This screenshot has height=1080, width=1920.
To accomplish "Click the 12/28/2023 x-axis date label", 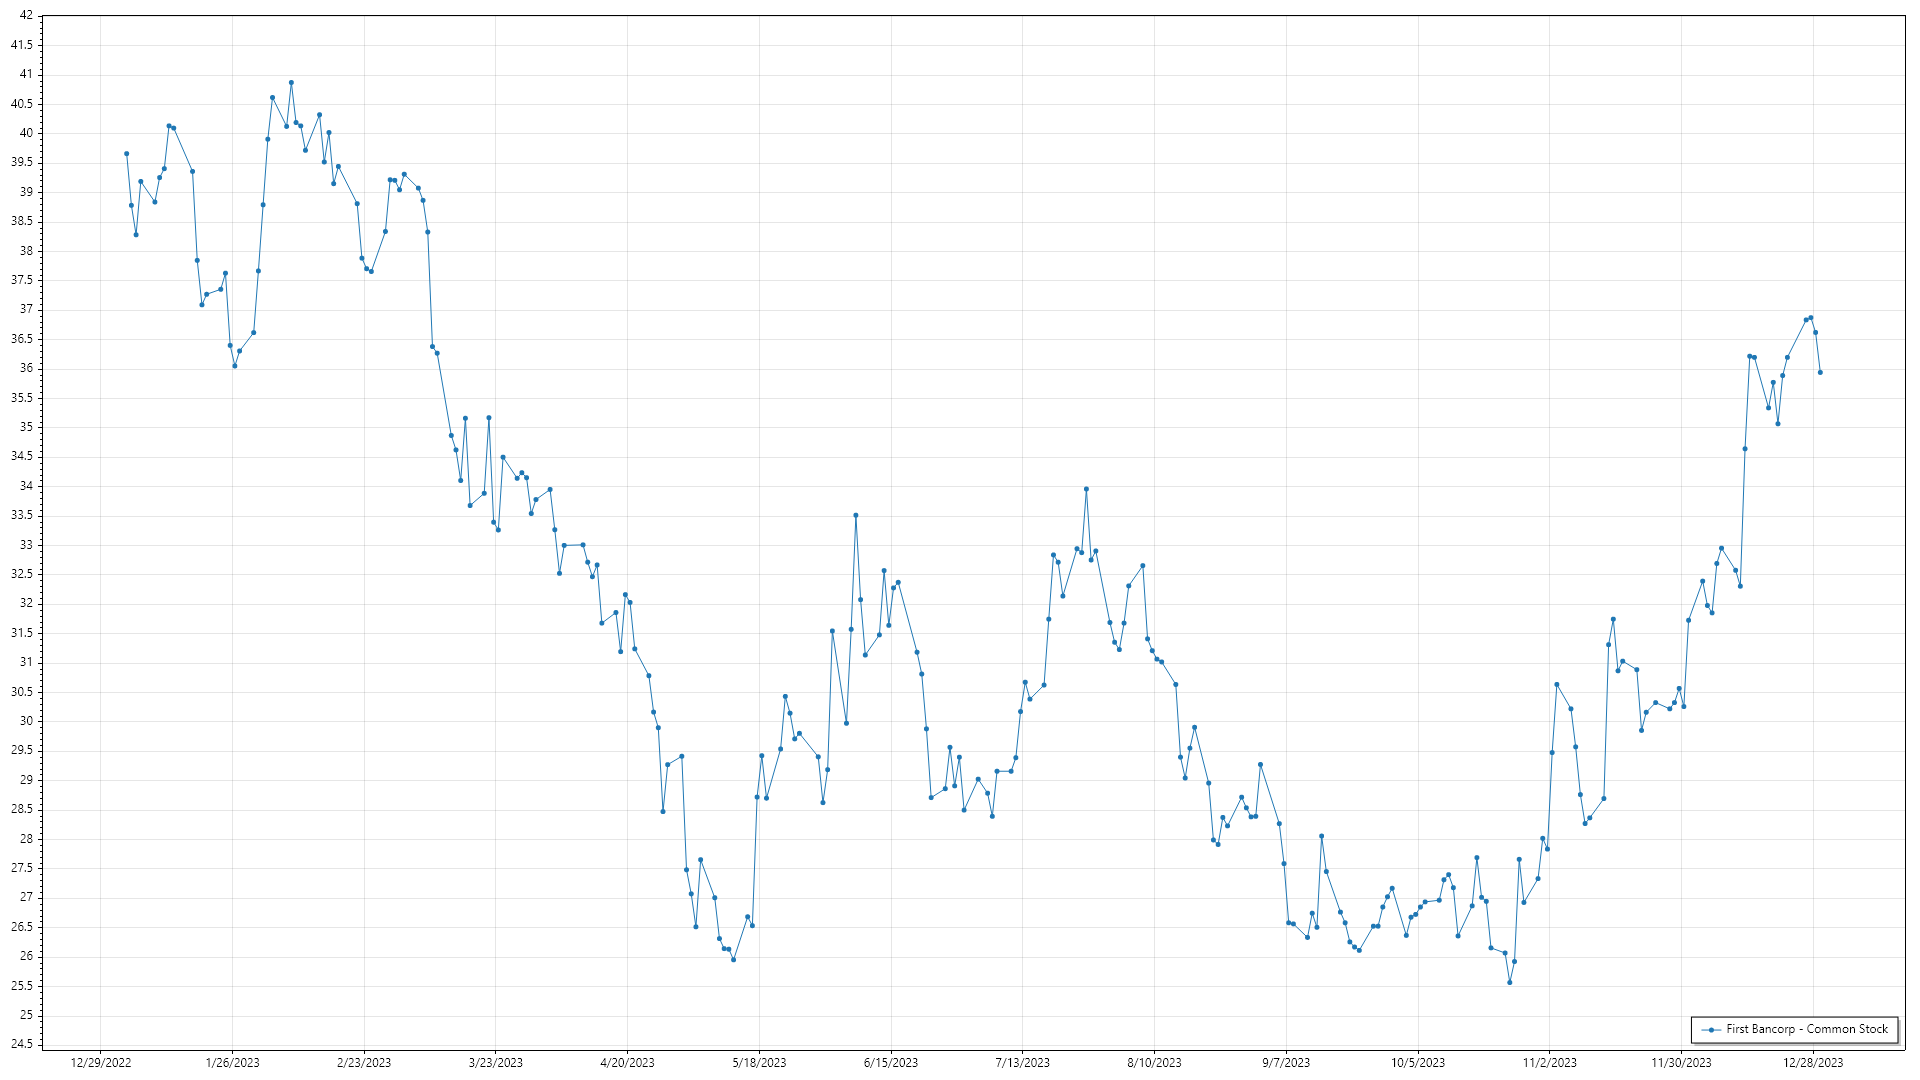I will click(x=1813, y=1063).
